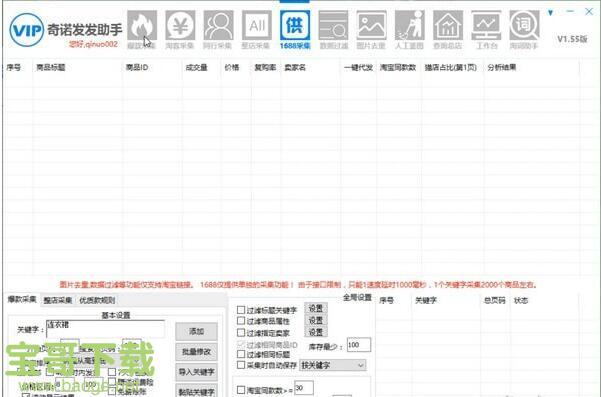Click the 状态 header in keyword list
Image resolution: width=601 pixels, height=397 pixels.
(x=521, y=300)
